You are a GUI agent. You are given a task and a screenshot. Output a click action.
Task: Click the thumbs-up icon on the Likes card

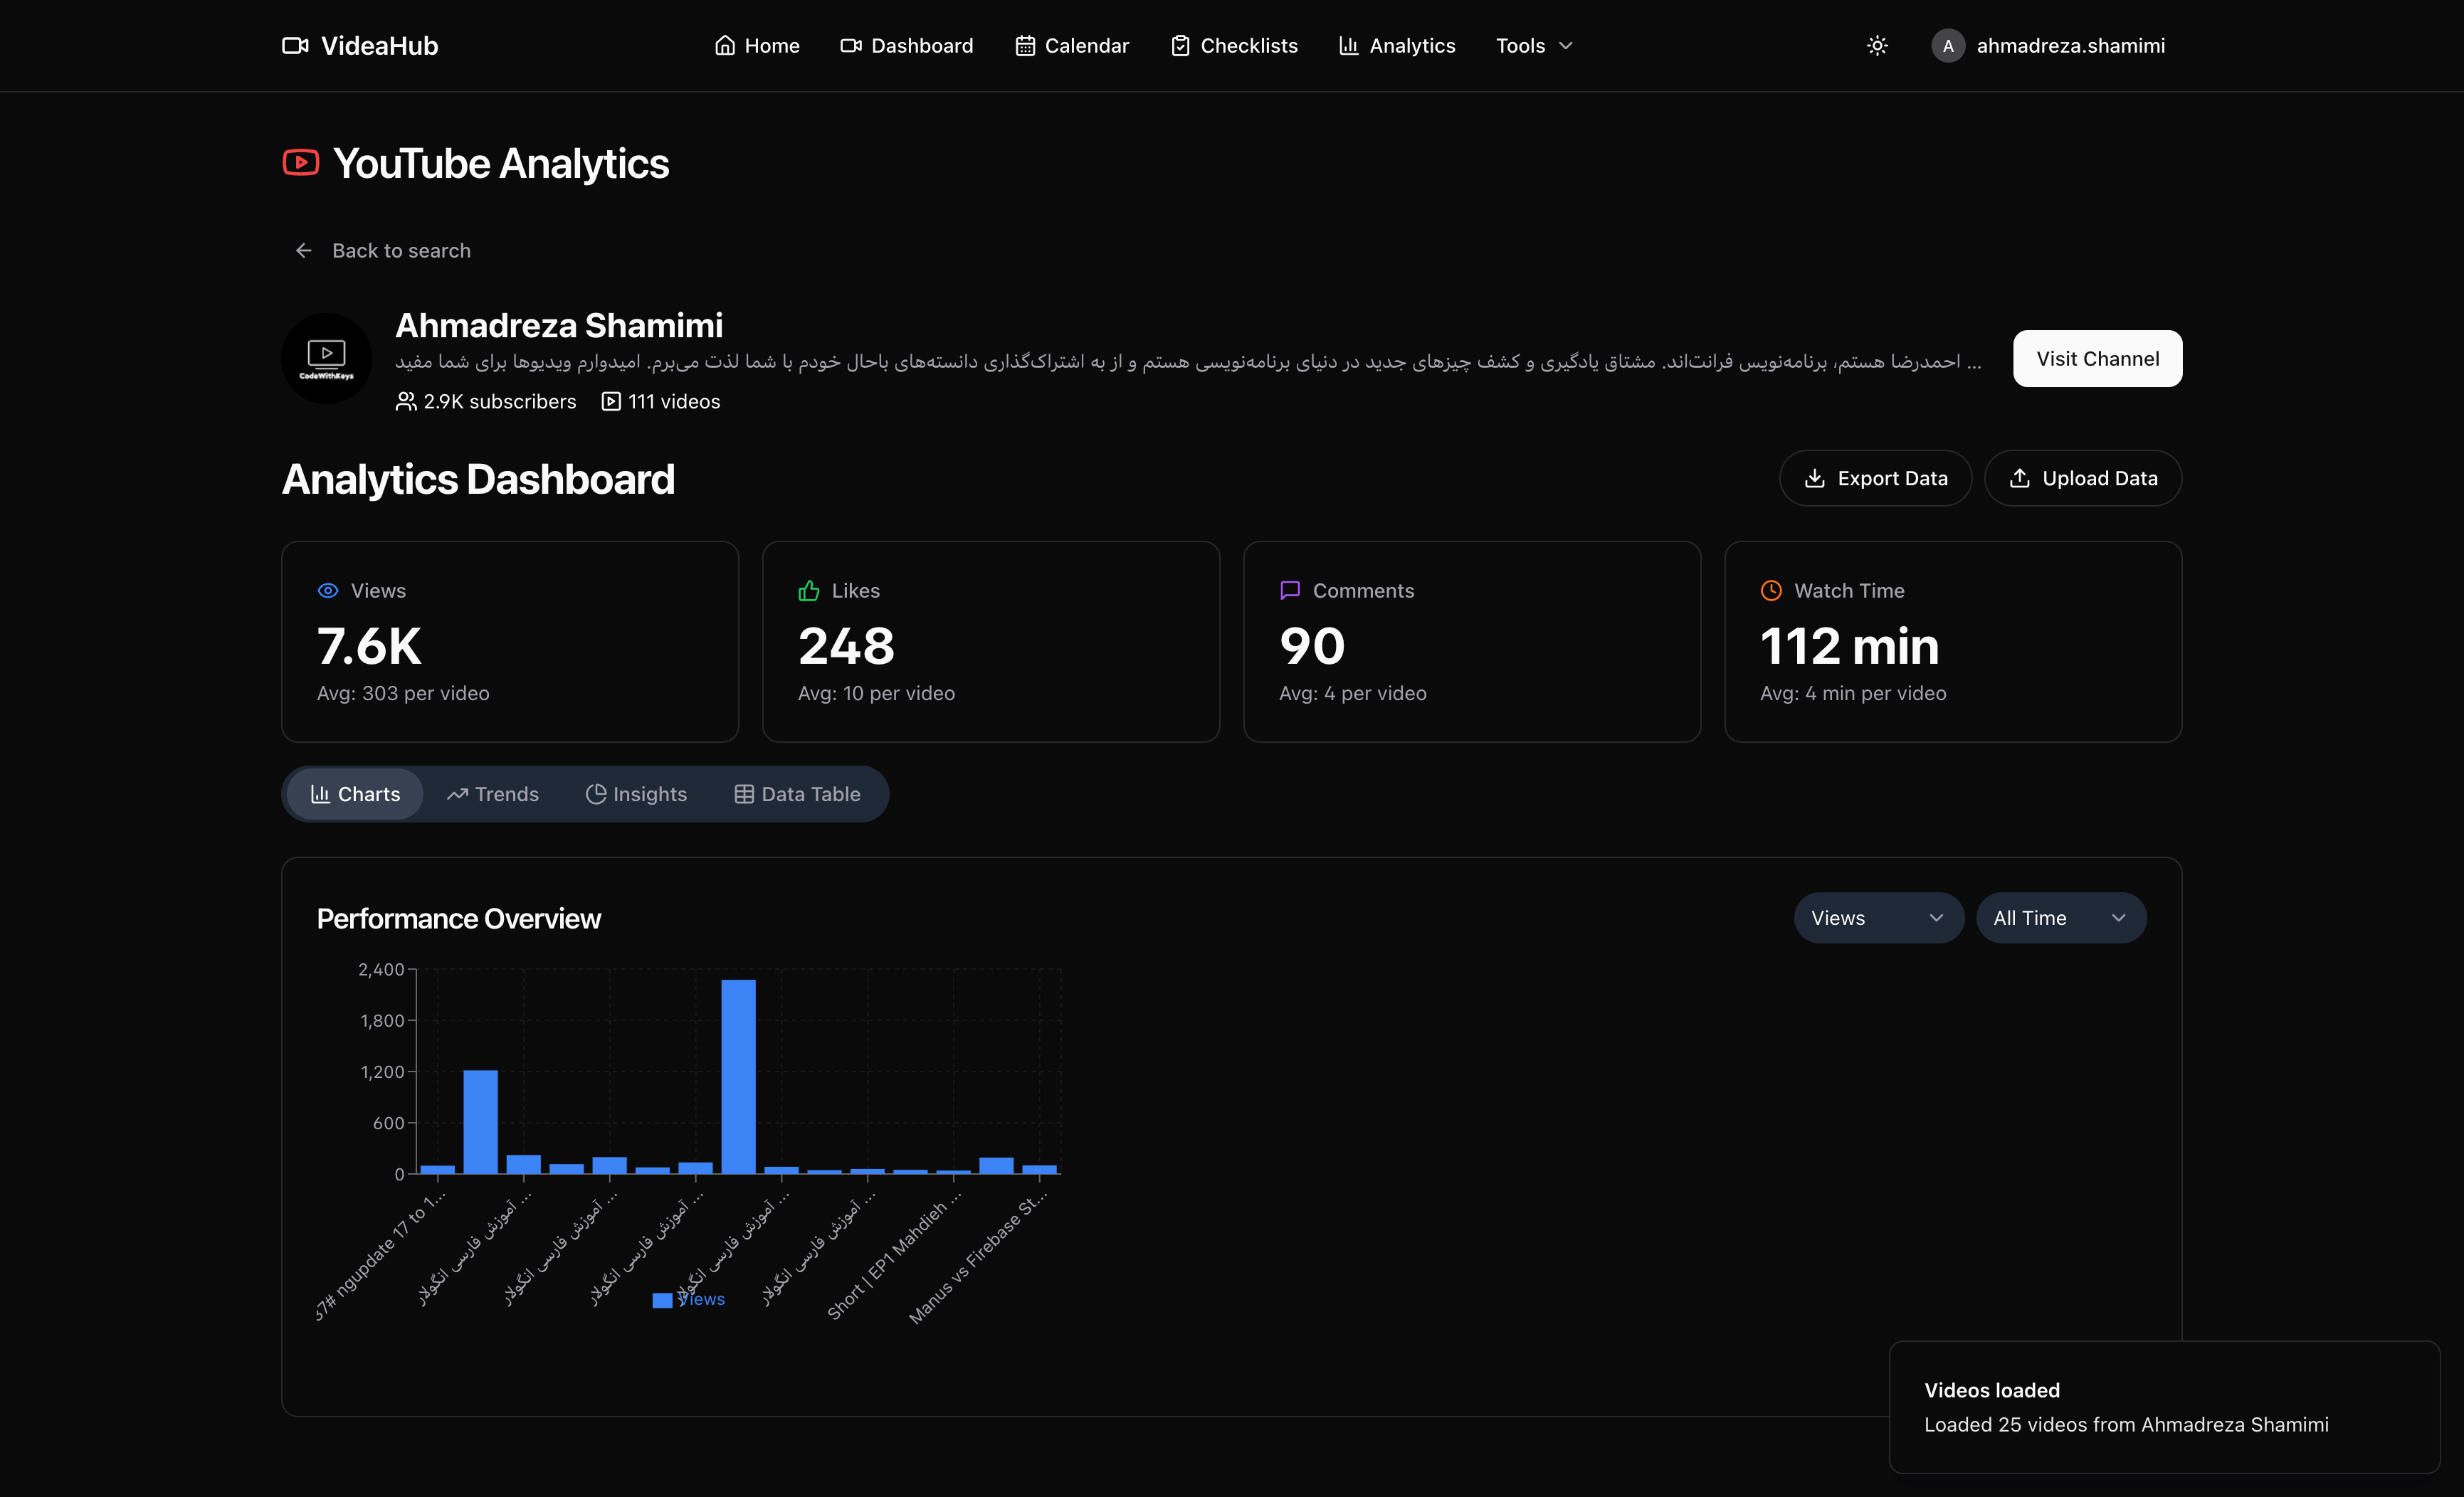pyautogui.click(x=809, y=591)
